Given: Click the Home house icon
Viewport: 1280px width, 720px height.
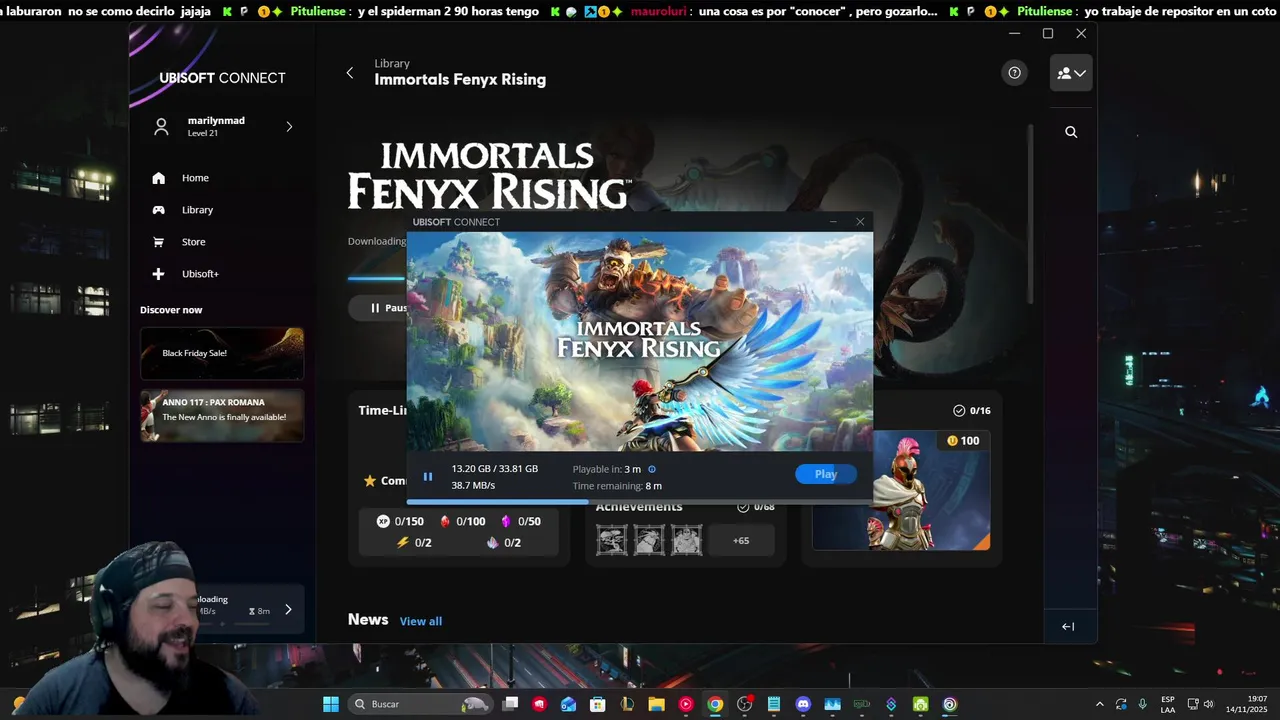Looking at the screenshot, I should tap(158, 178).
